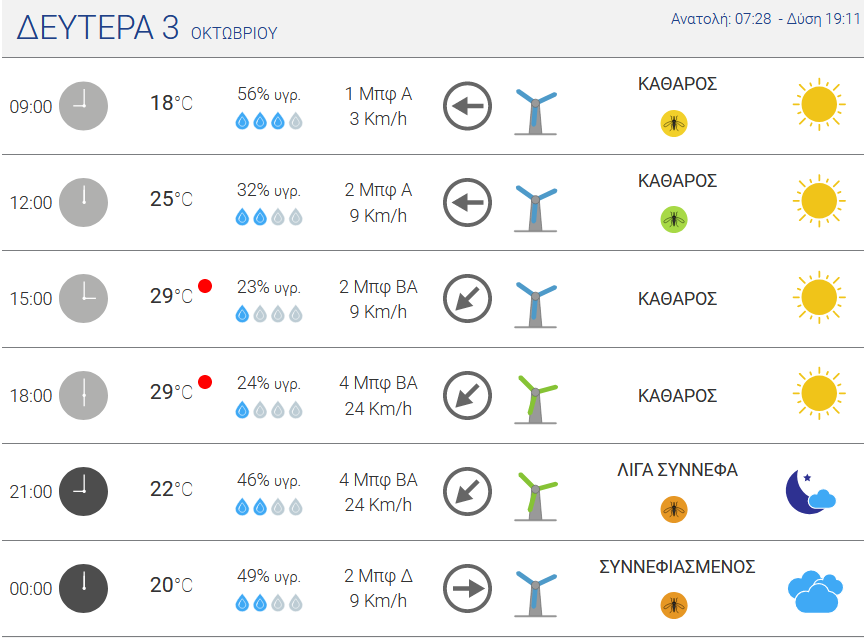
Task: Click the humidity droplets under 56% υγρ.
Action: tap(269, 121)
